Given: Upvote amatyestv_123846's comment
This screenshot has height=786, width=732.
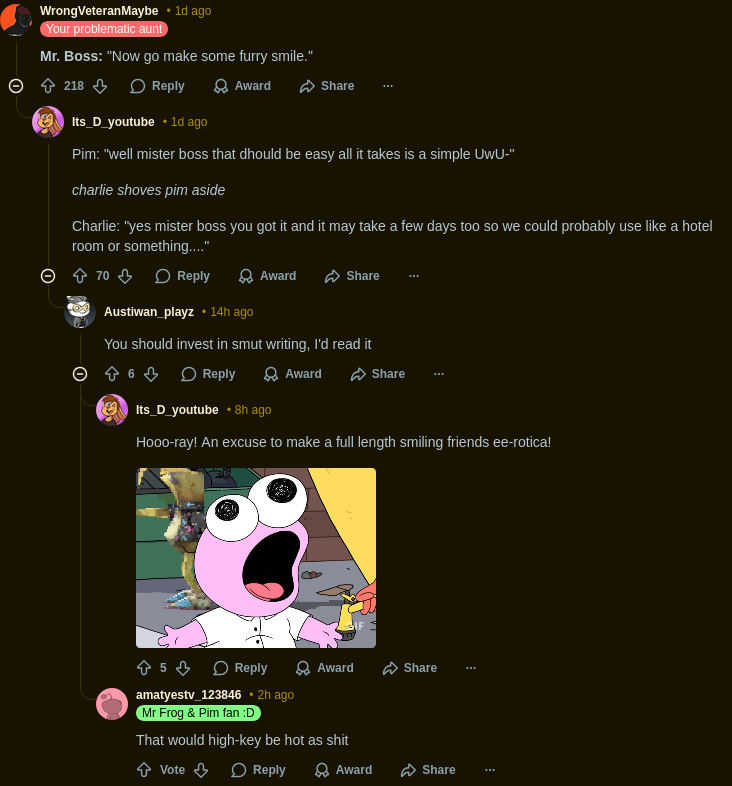Looking at the screenshot, I should (144, 770).
